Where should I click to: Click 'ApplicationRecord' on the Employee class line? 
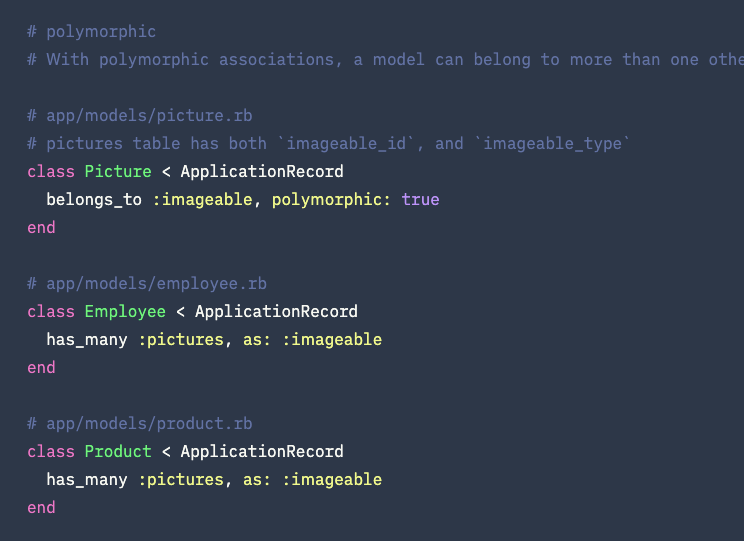click(277, 312)
